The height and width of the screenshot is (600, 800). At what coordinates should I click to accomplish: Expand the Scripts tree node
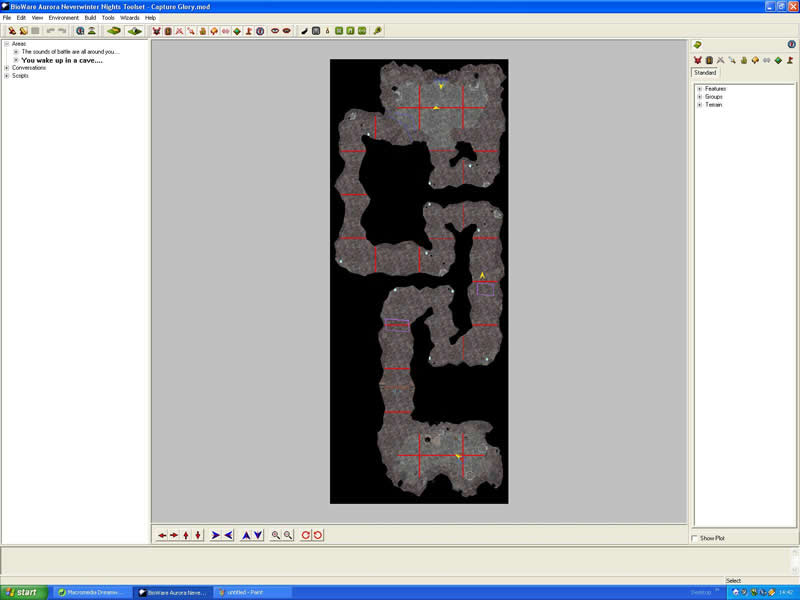(x=7, y=76)
